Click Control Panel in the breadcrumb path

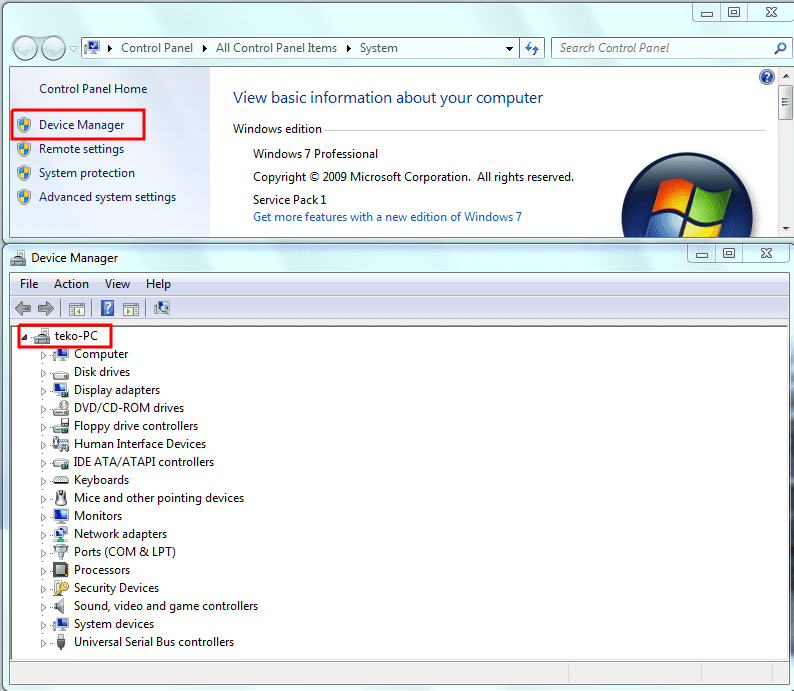tap(157, 48)
